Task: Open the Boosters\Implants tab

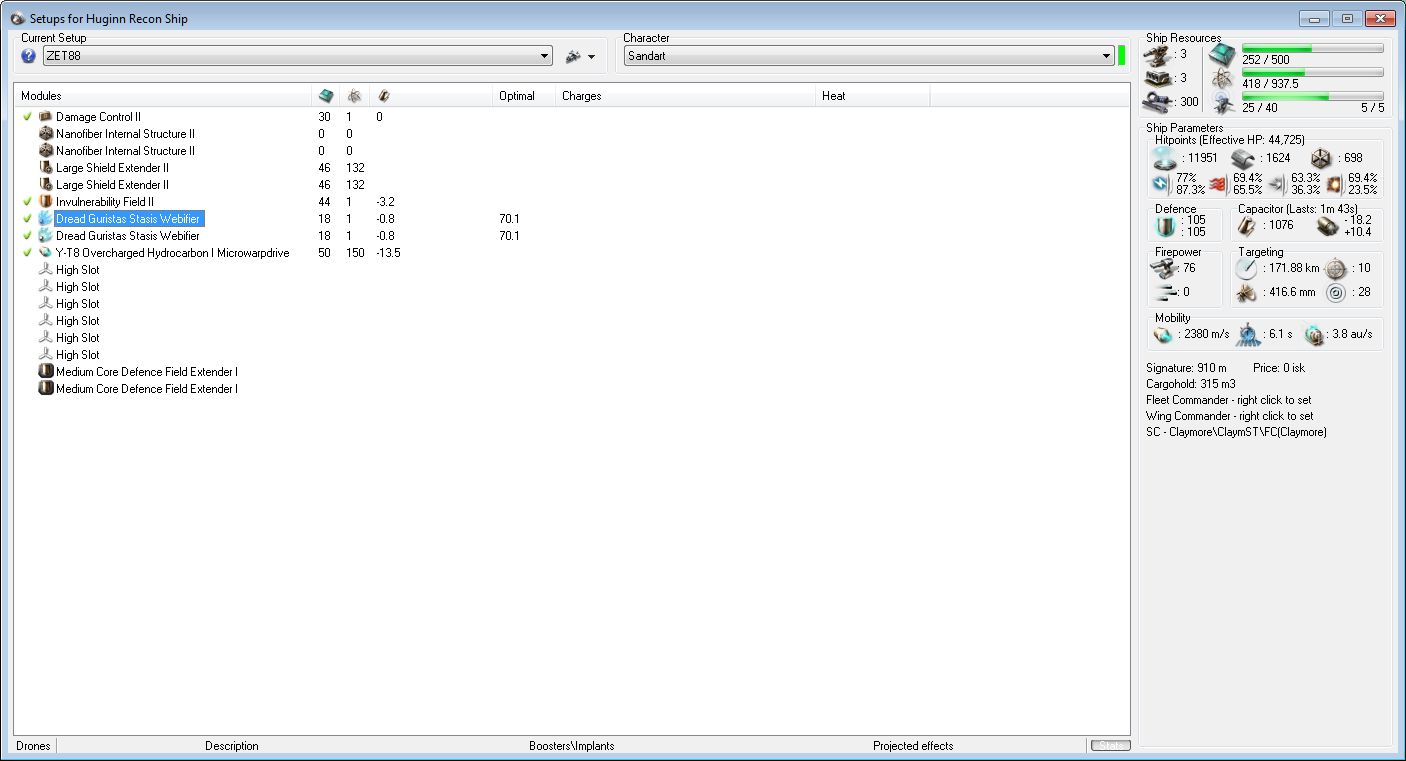Action: (x=571, y=746)
